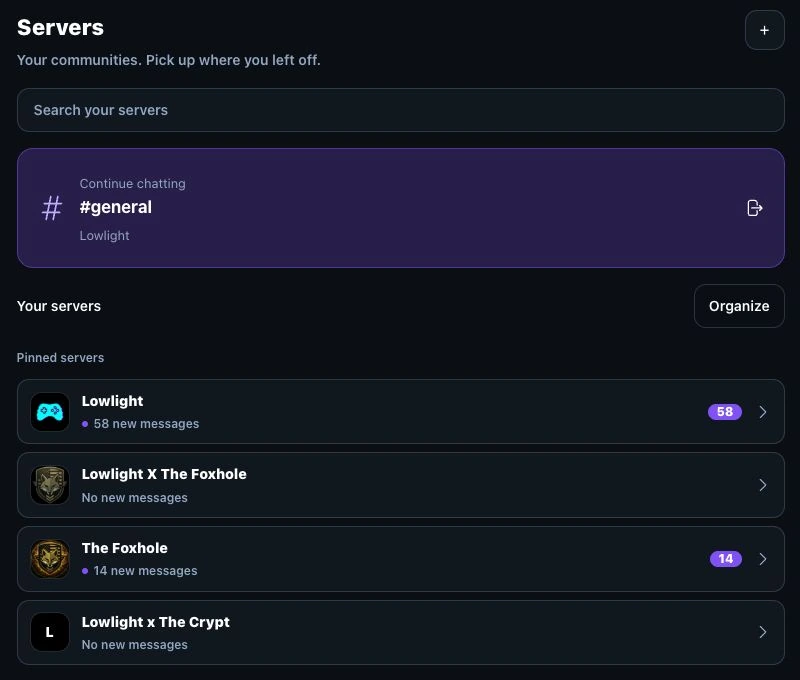The width and height of the screenshot is (800, 680).
Task: Select the Lowlight X The Foxhole wolf avatar
Action: (50, 485)
